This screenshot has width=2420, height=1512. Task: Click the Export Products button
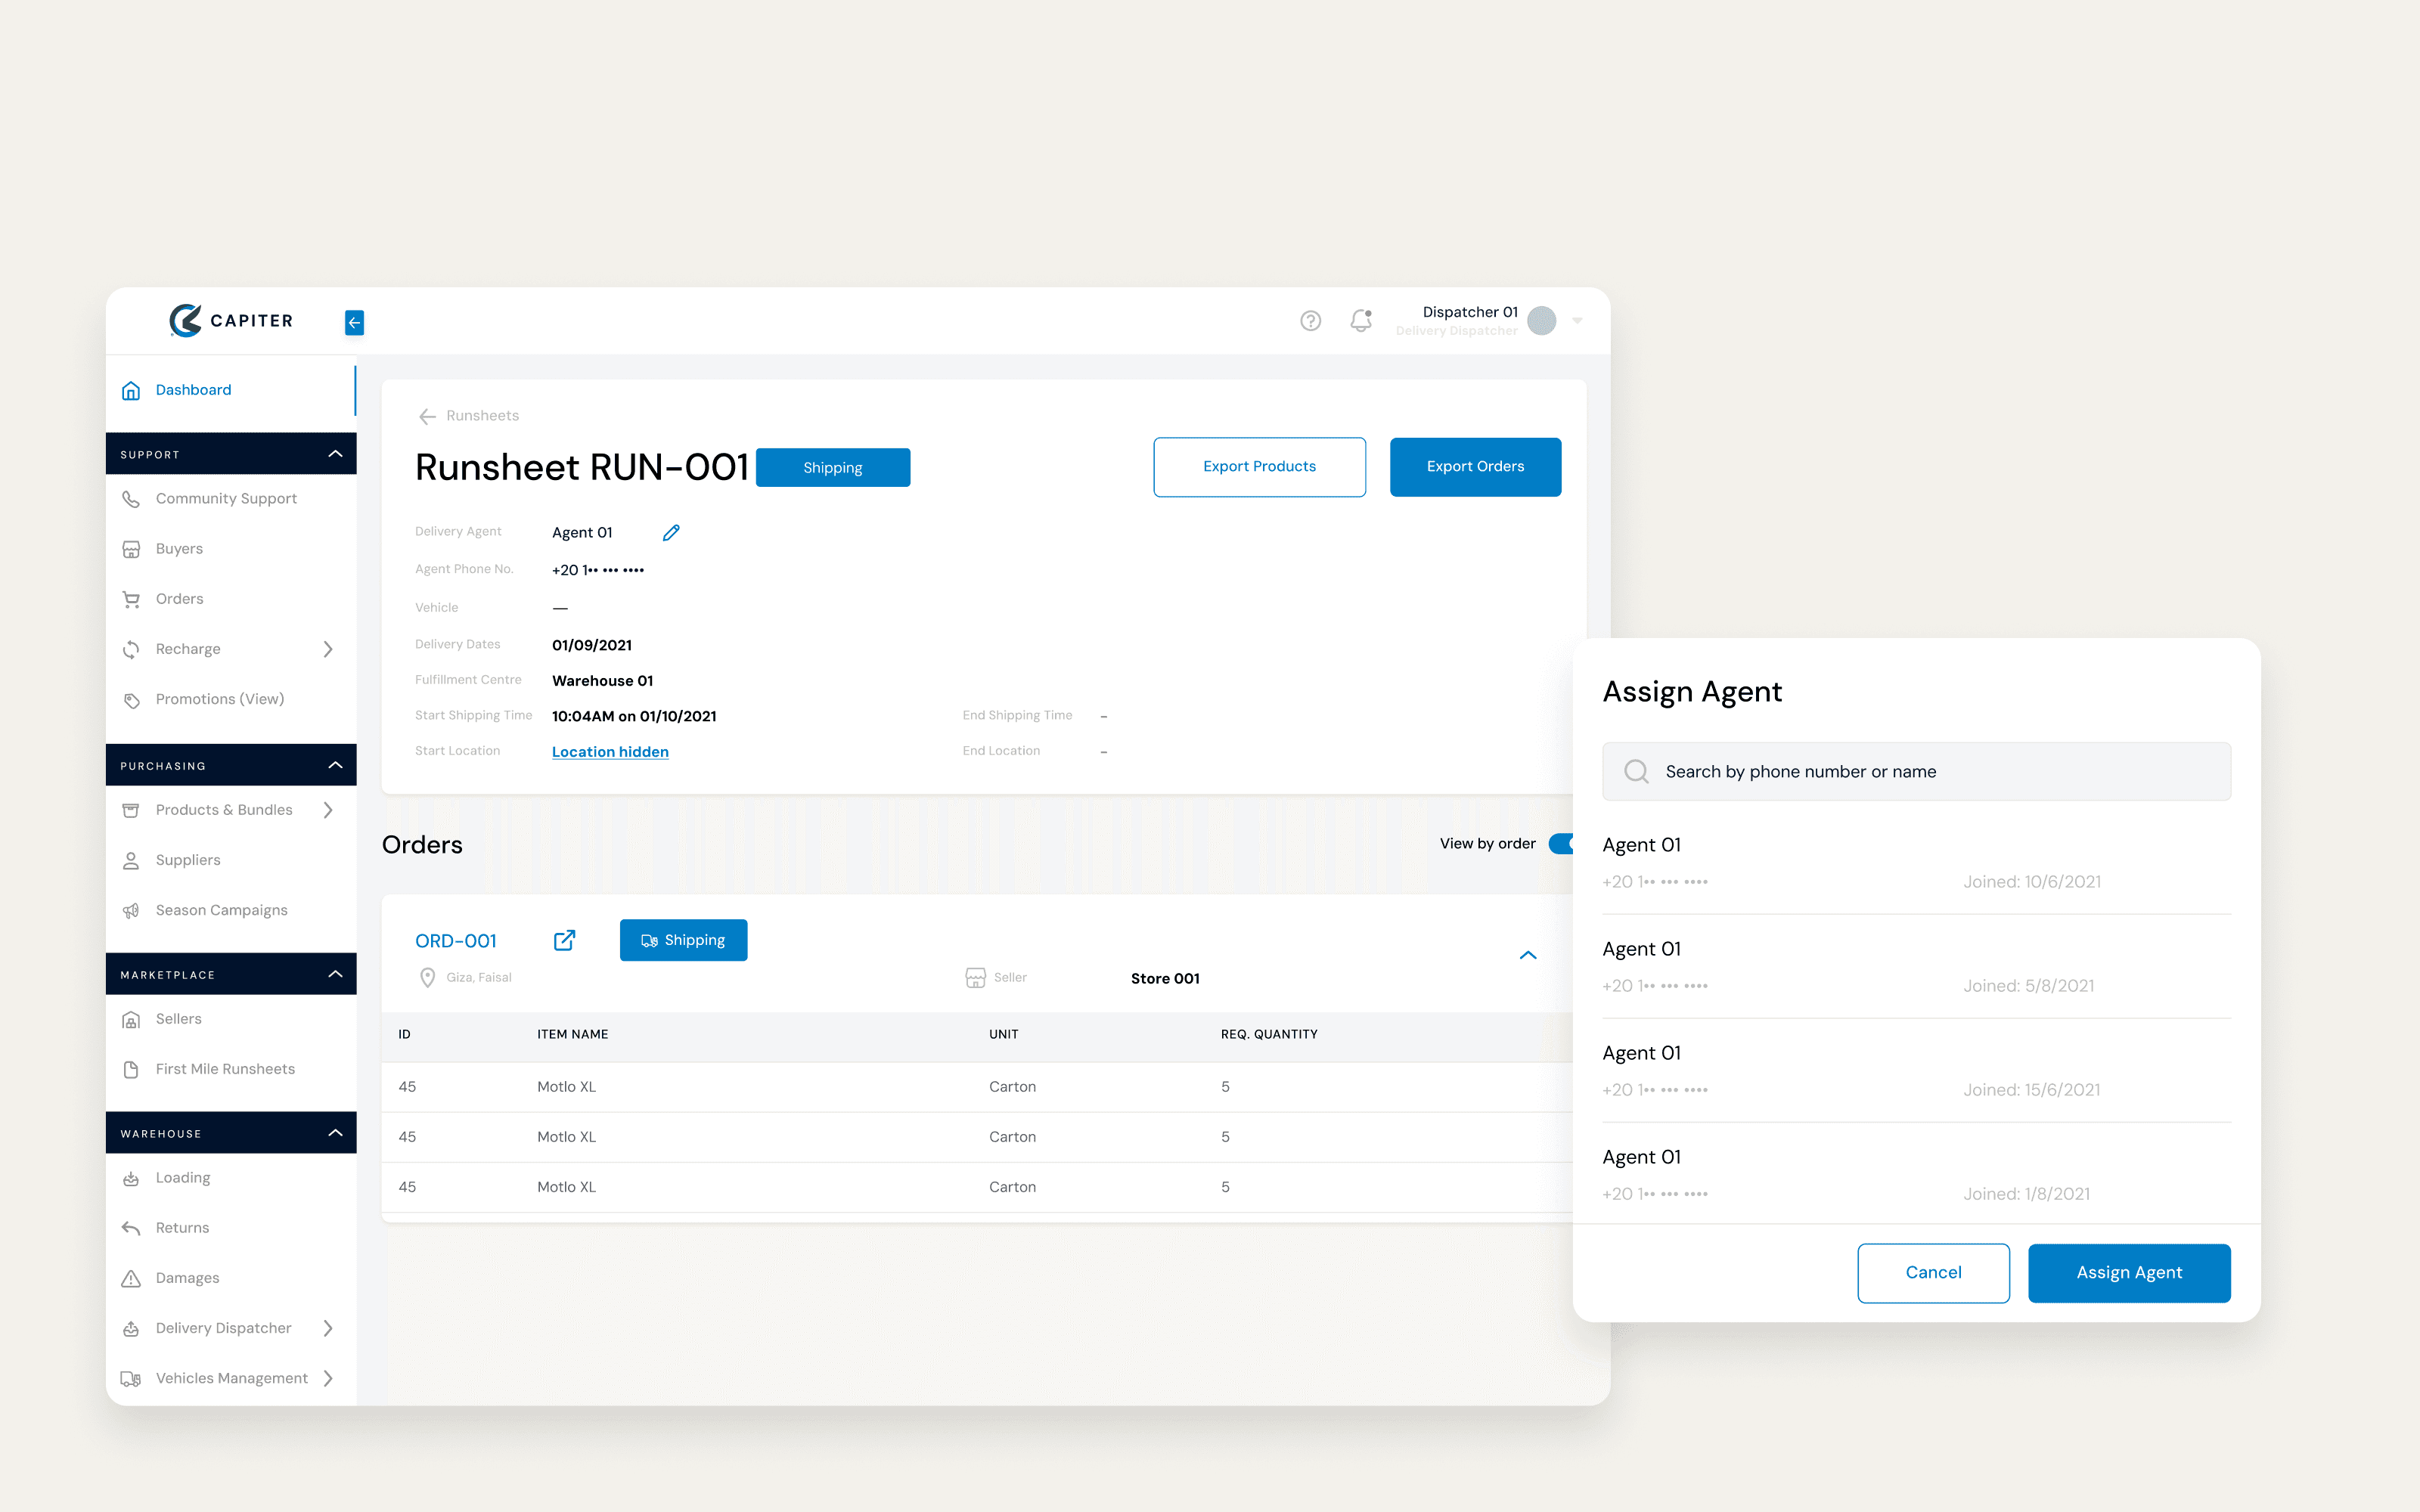1259,467
